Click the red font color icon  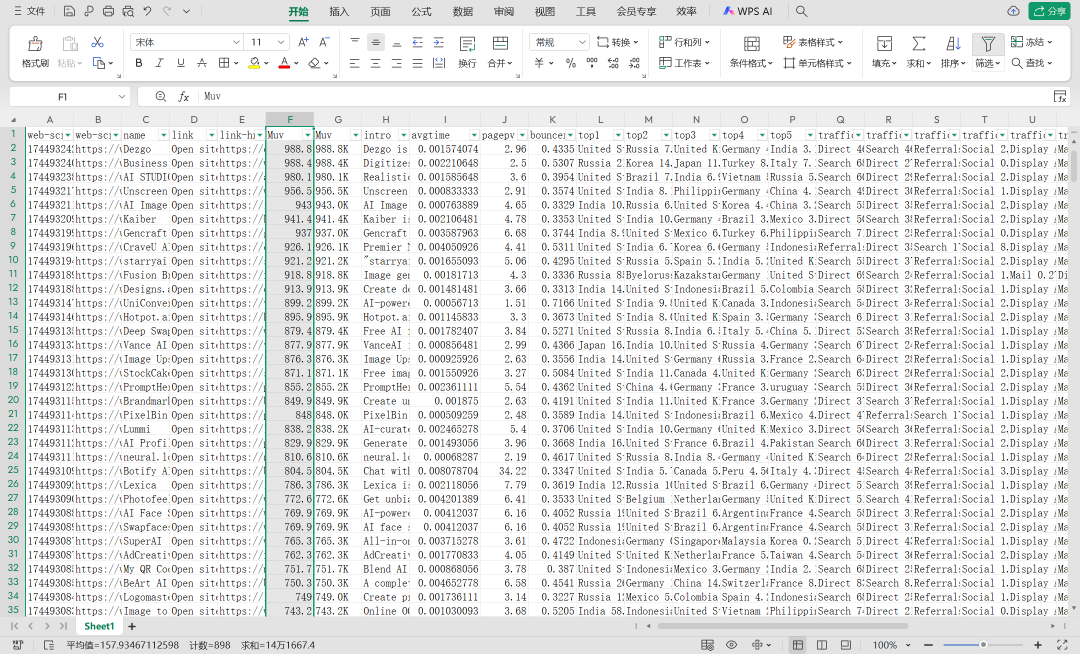pos(284,63)
